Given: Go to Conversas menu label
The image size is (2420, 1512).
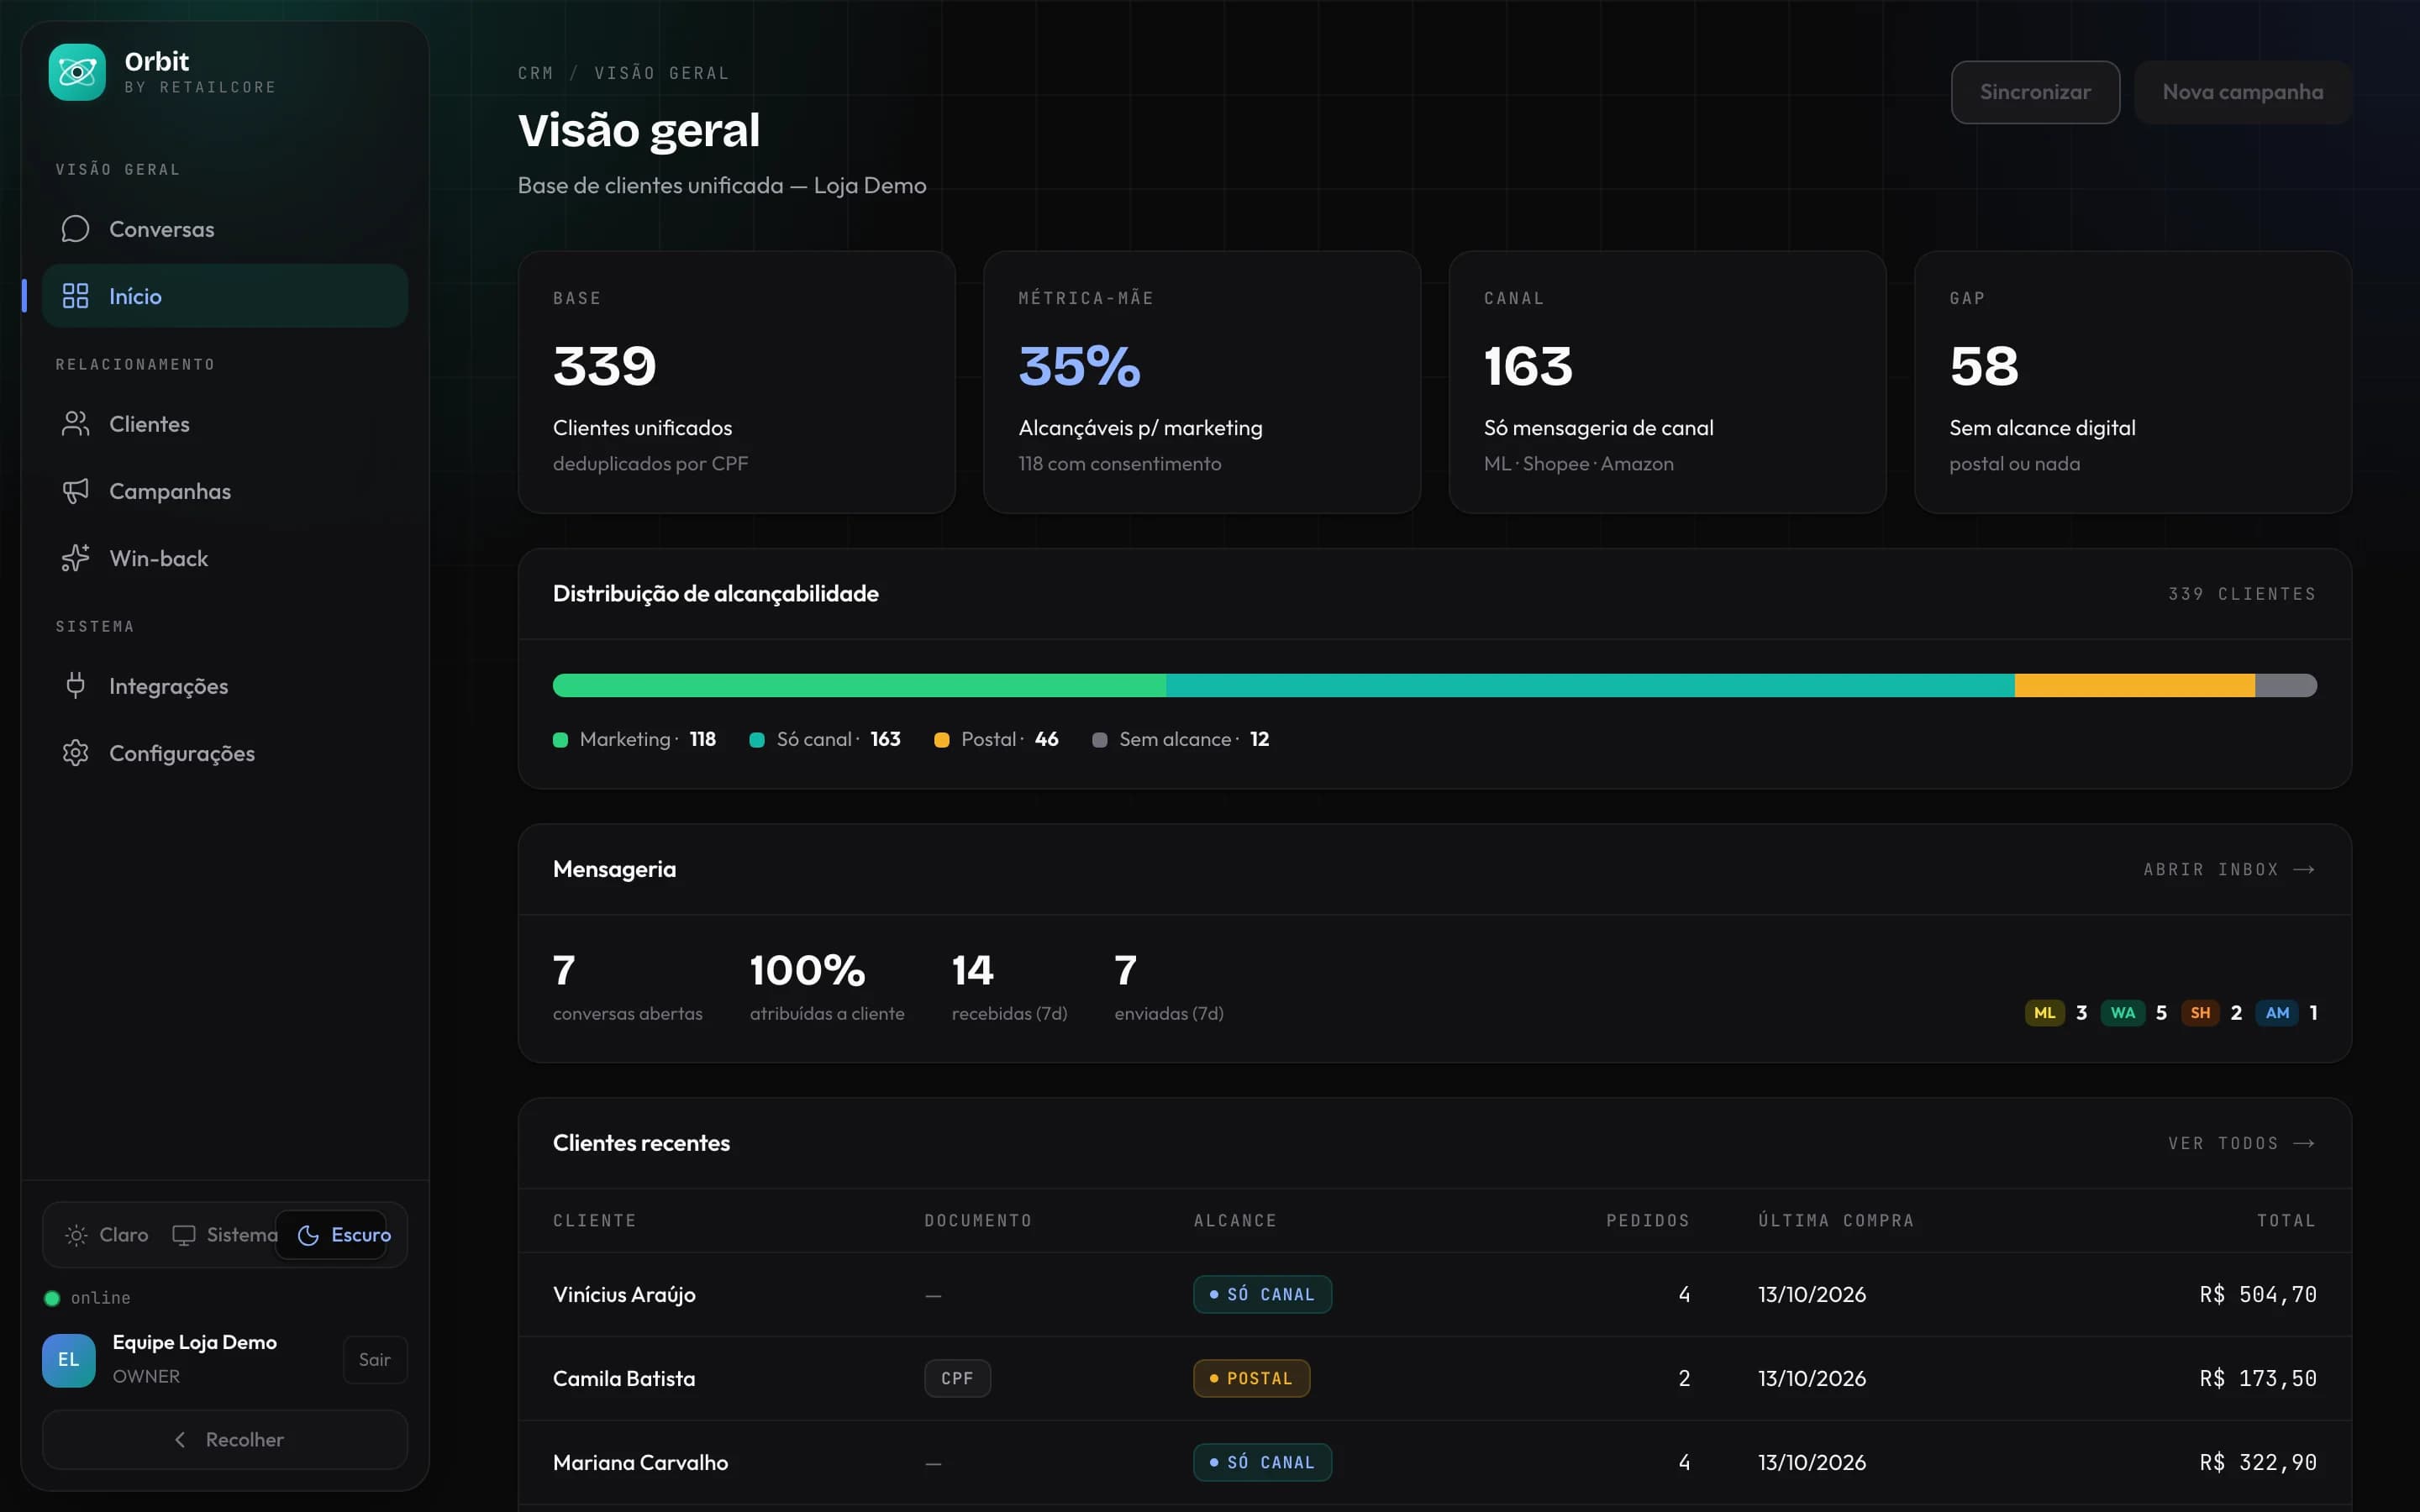Looking at the screenshot, I should click(162, 229).
